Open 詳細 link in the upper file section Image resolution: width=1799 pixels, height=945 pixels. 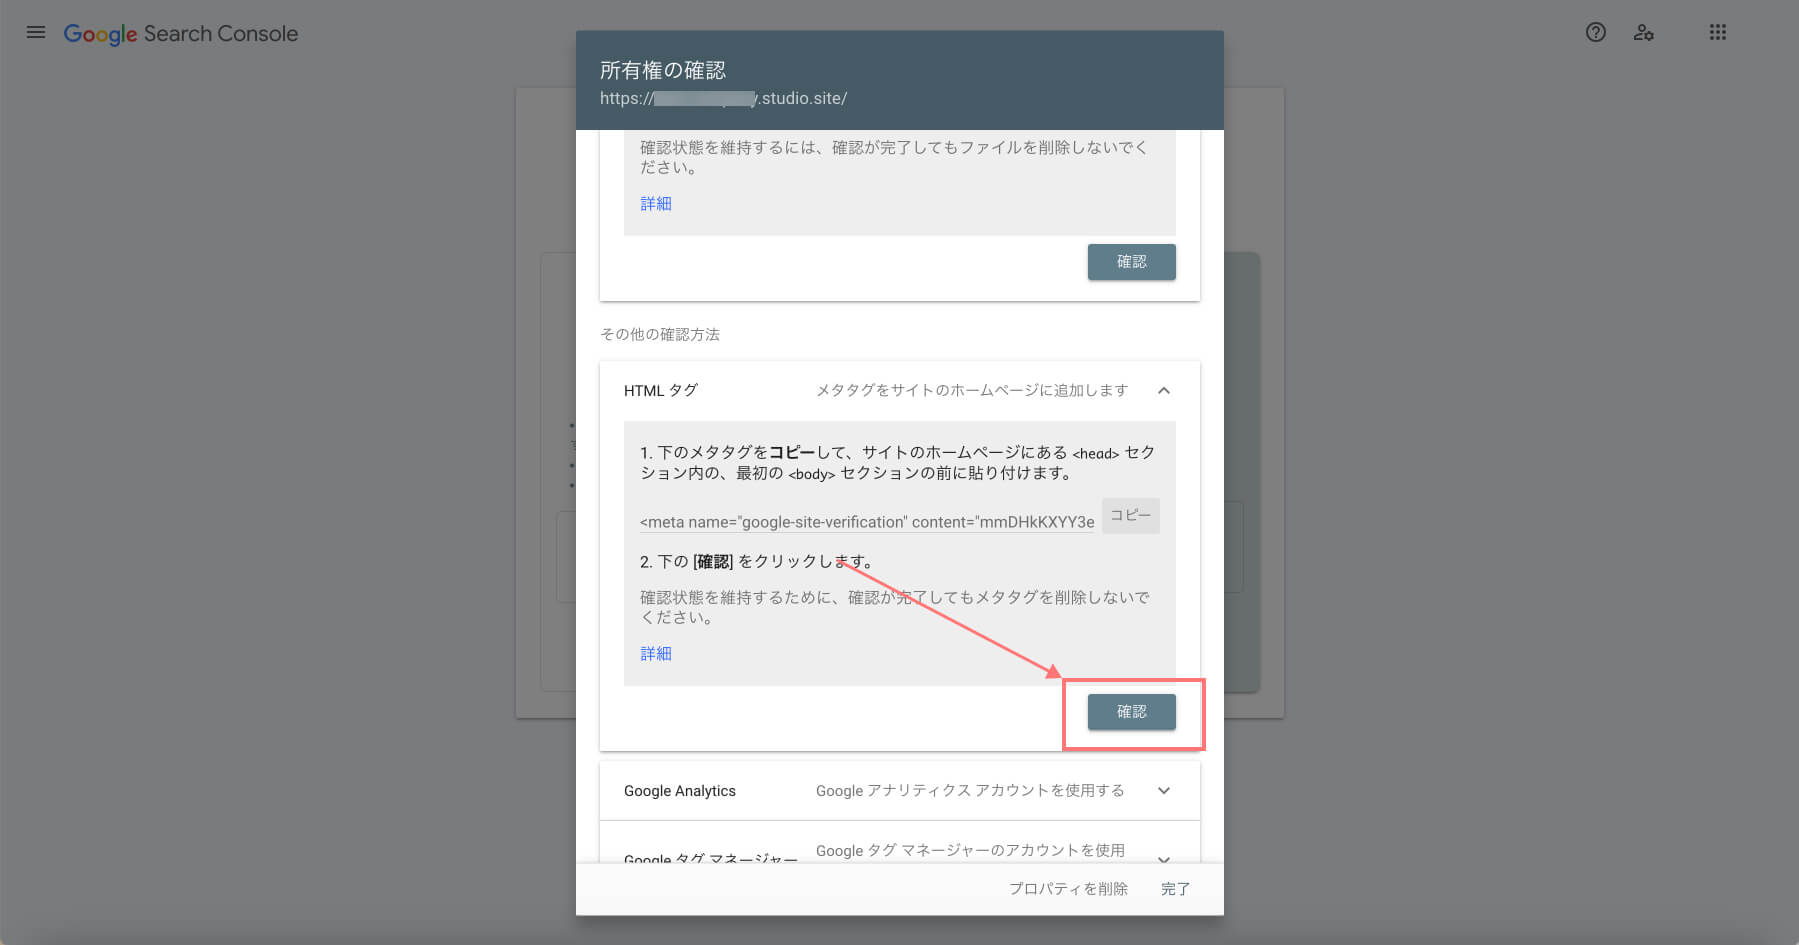656,203
